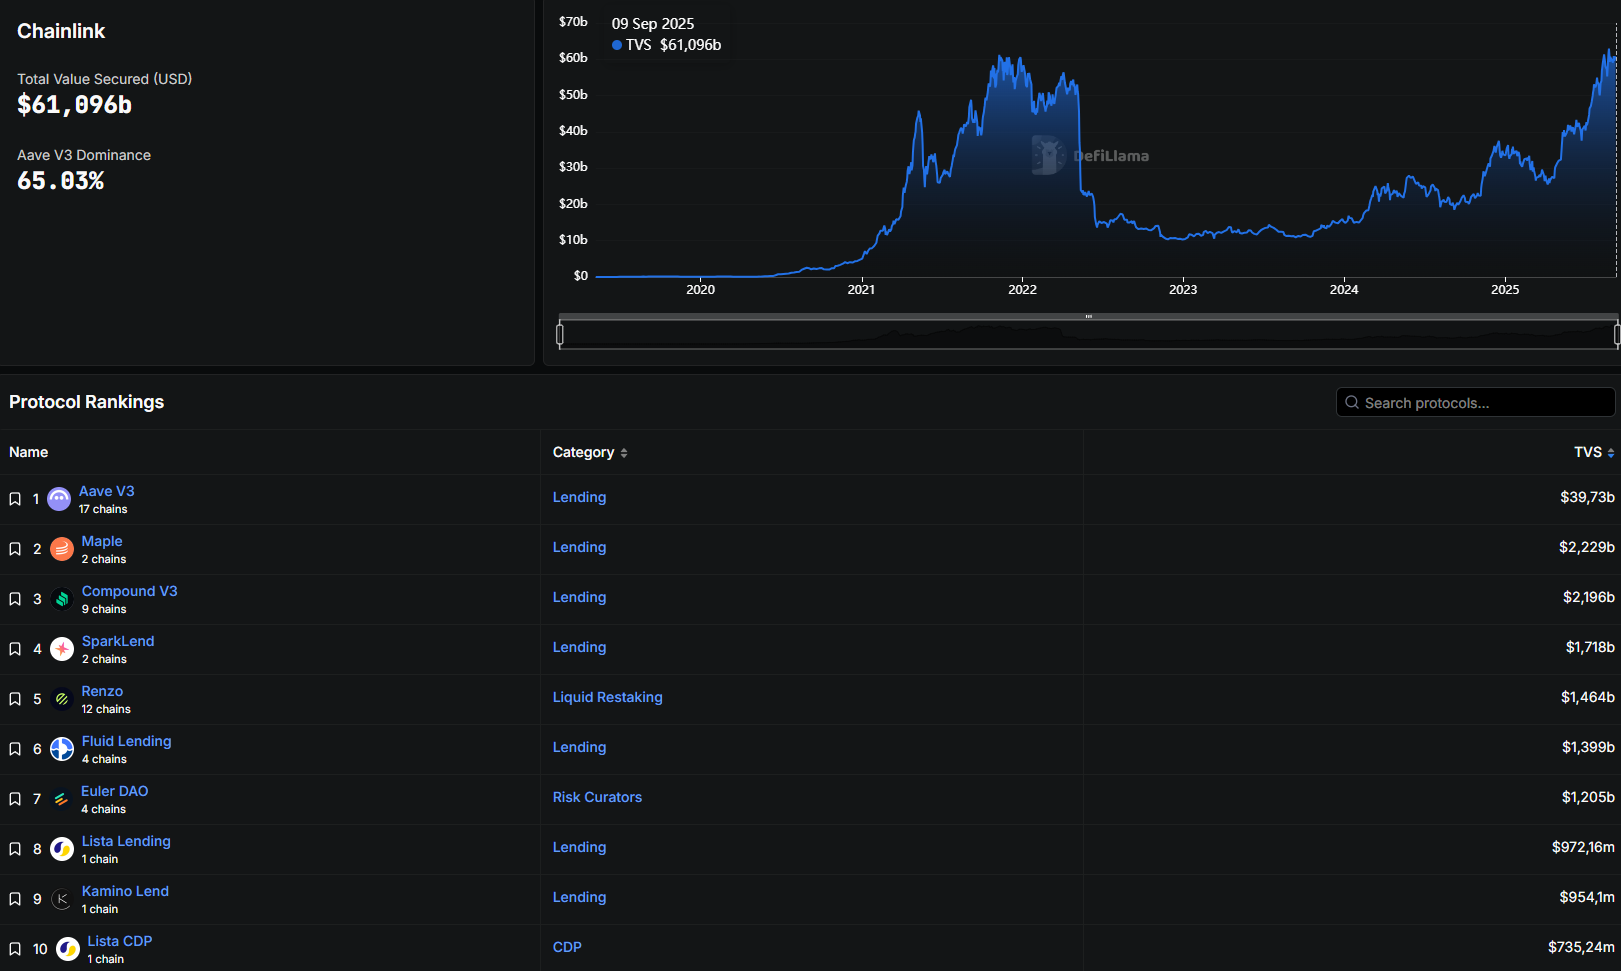
Task: Bookmark the Kamino Lend protocol
Action: (15, 899)
